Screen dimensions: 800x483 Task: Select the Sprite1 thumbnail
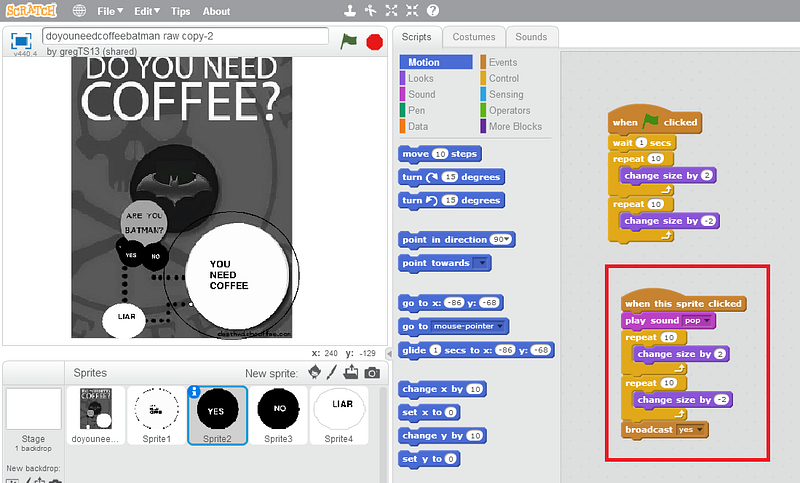coord(157,415)
